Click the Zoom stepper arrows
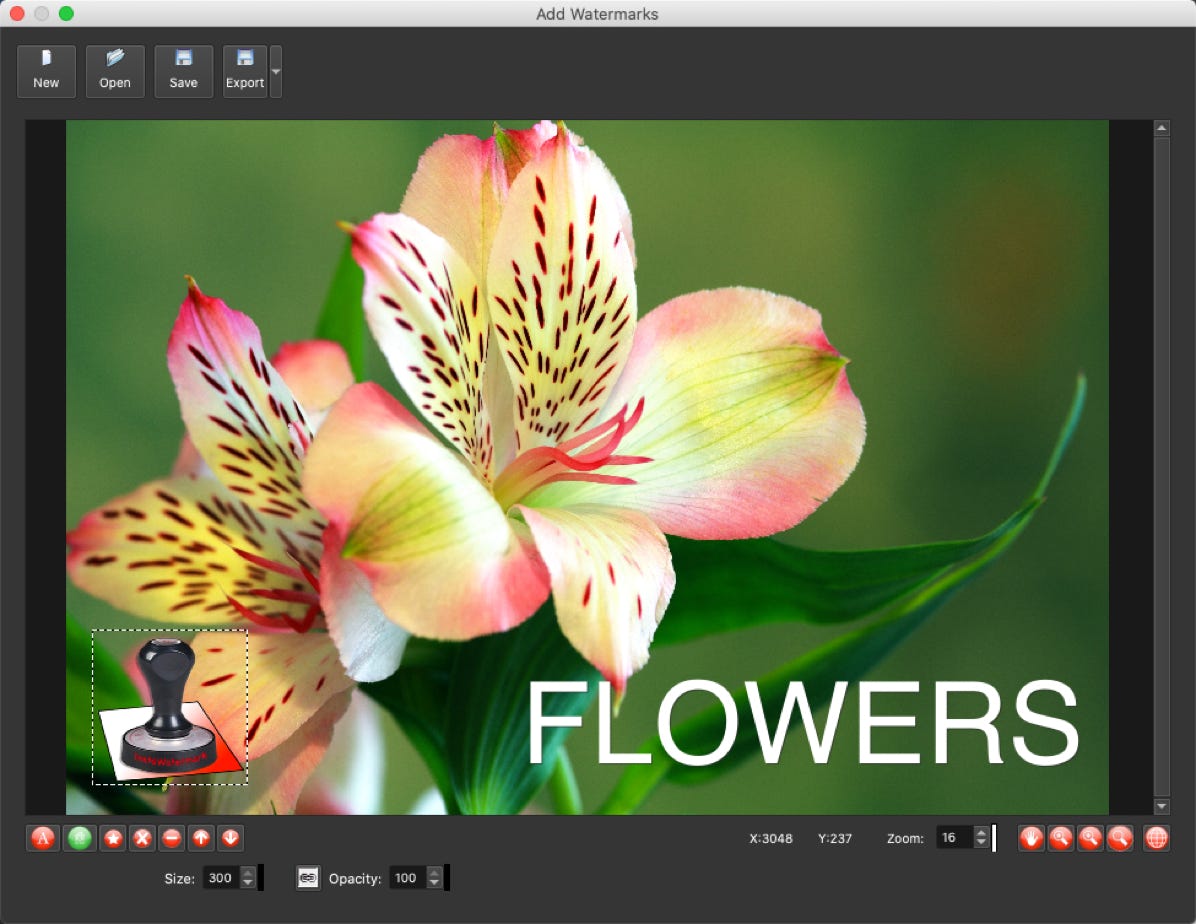The width and height of the screenshot is (1196, 924). coord(981,838)
